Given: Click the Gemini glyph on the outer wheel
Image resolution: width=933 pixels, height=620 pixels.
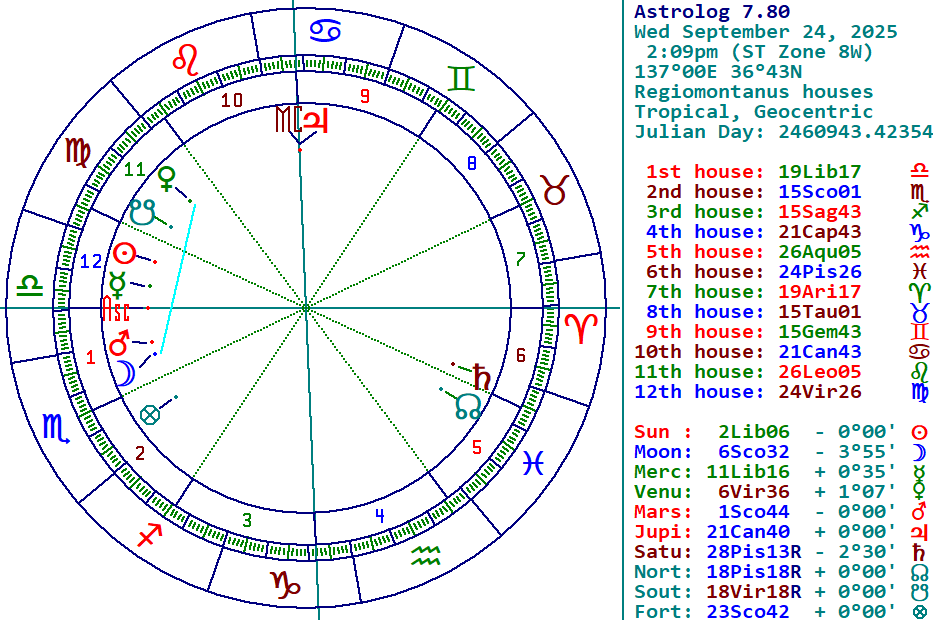Looking at the screenshot, I should point(460,79).
